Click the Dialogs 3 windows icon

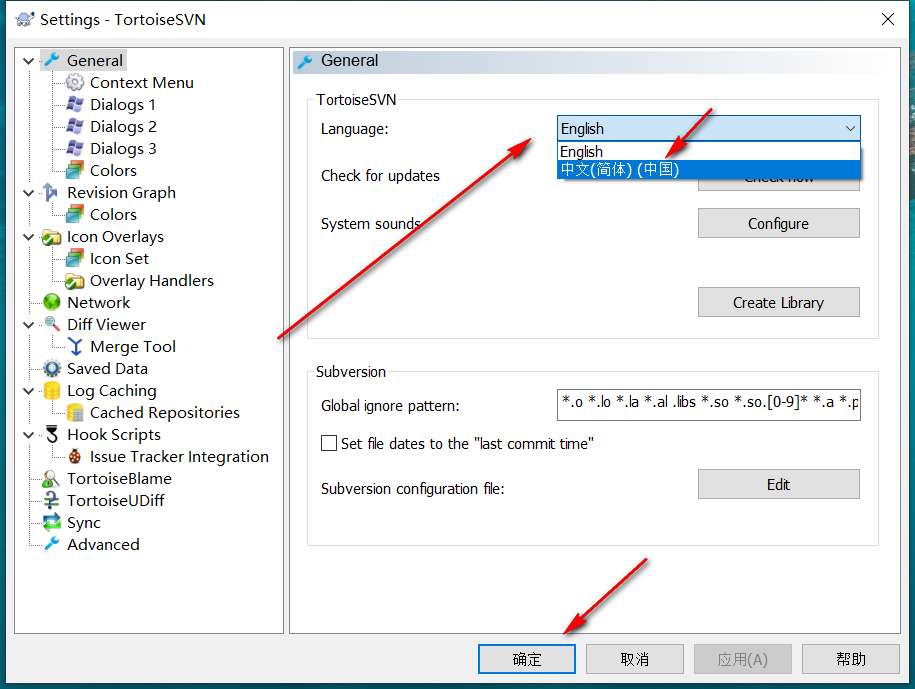pyautogui.click(x=75, y=148)
